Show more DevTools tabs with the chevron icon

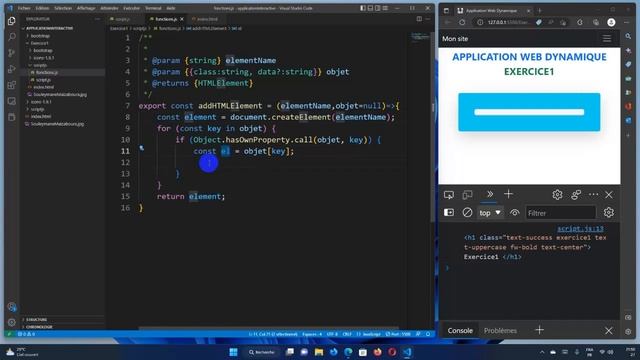coord(489,194)
